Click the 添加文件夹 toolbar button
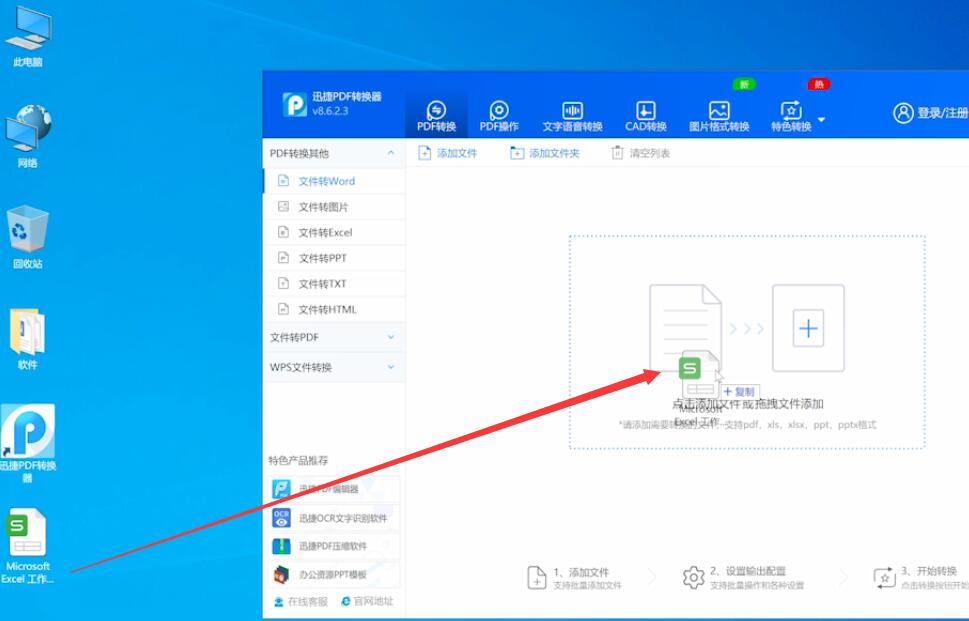969x621 pixels. [544, 153]
